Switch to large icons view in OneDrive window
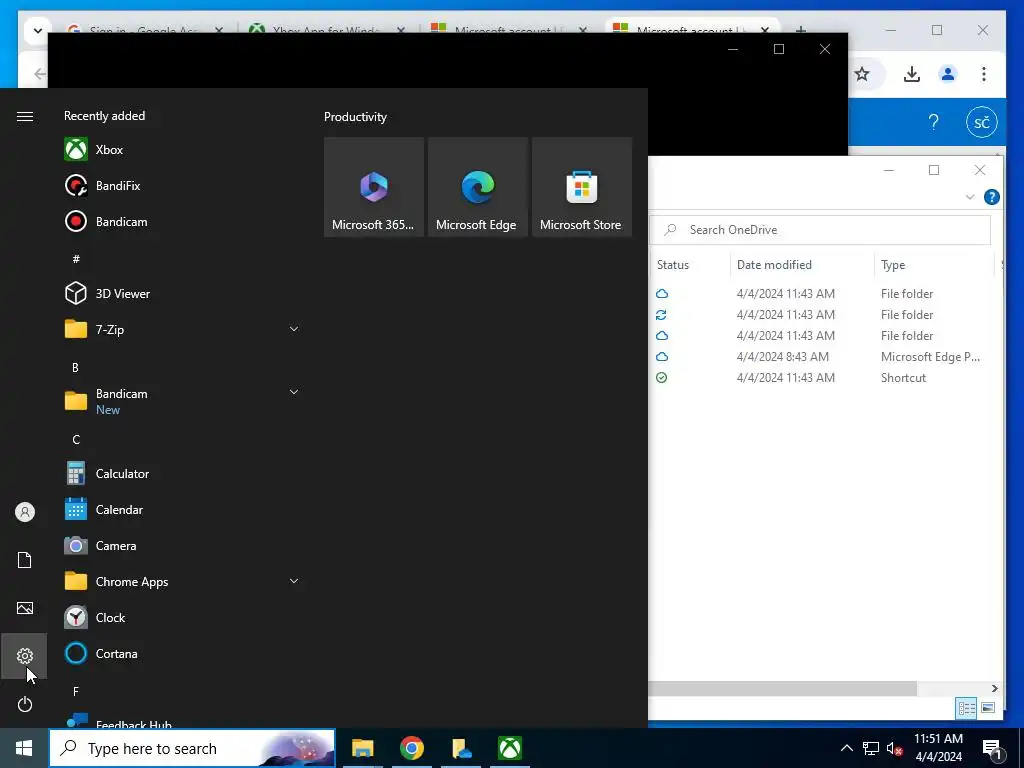1024x768 pixels. click(x=987, y=708)
